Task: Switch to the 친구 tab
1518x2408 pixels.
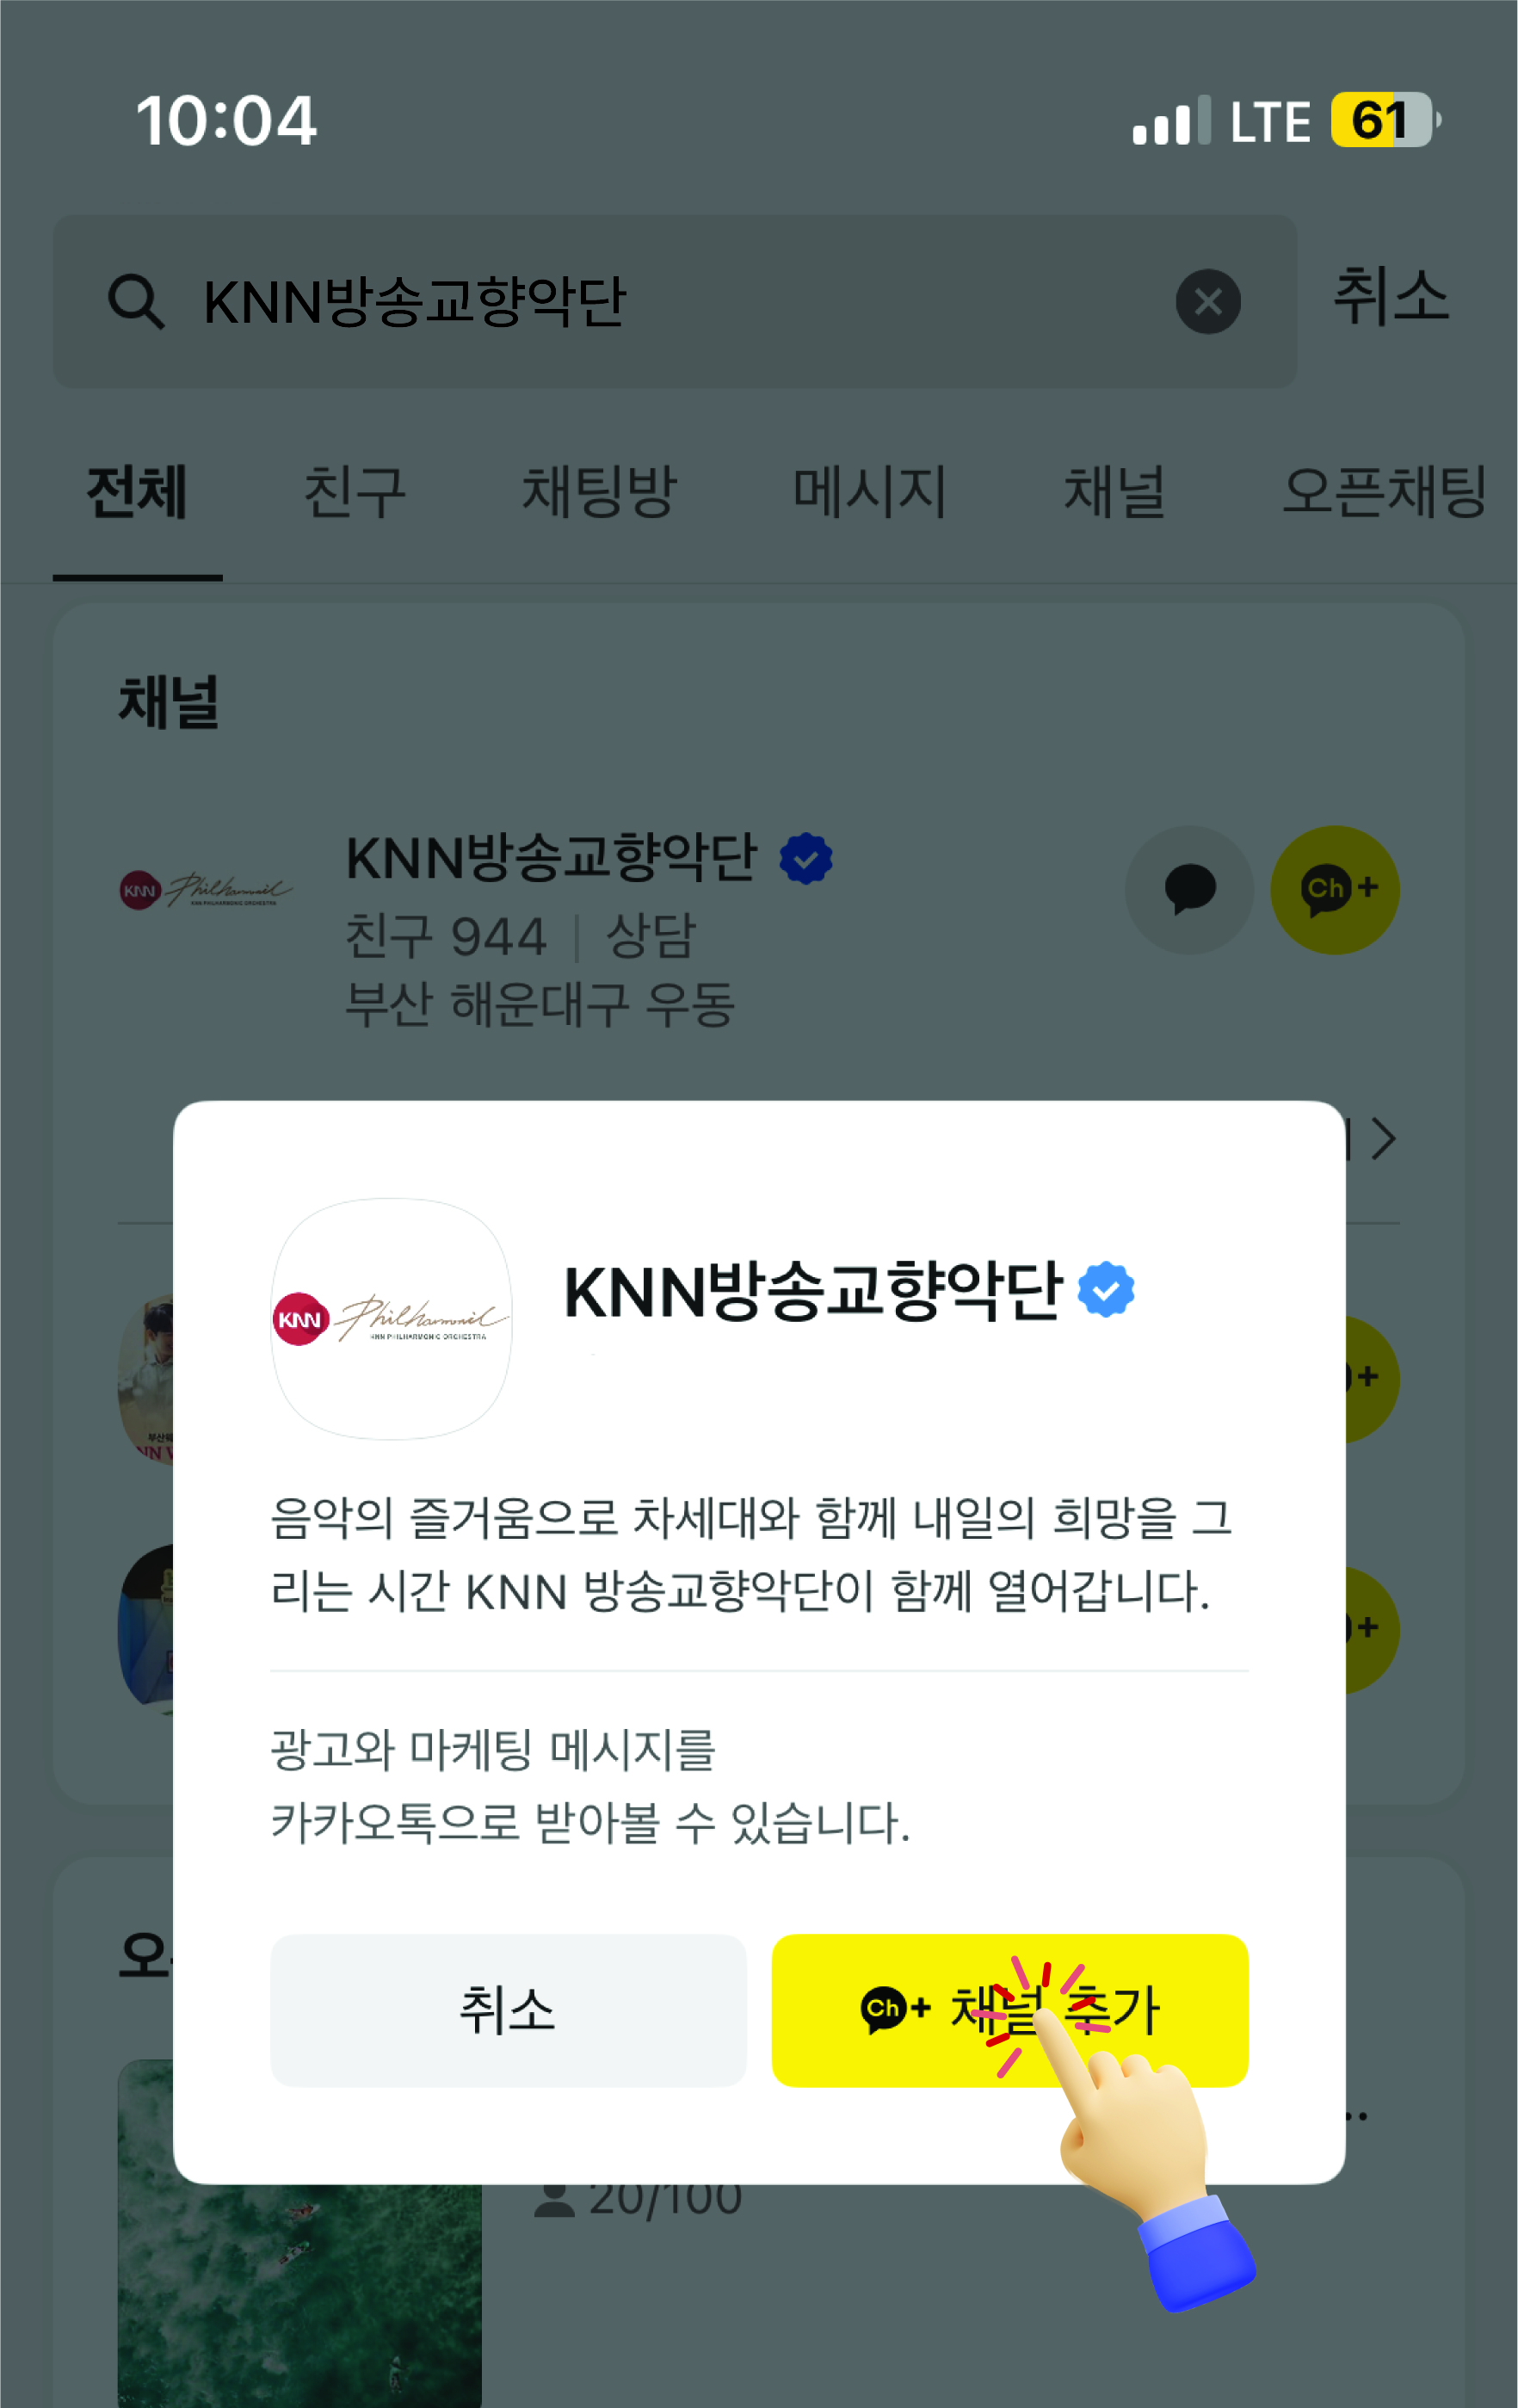Action: coord(355,493)
